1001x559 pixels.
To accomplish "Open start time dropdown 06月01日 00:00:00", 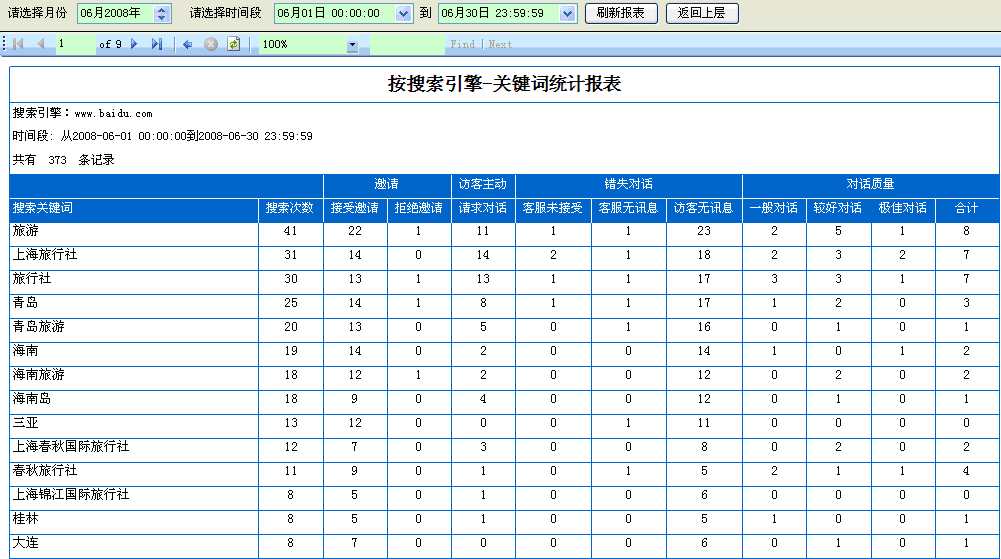I will [403, 13].
